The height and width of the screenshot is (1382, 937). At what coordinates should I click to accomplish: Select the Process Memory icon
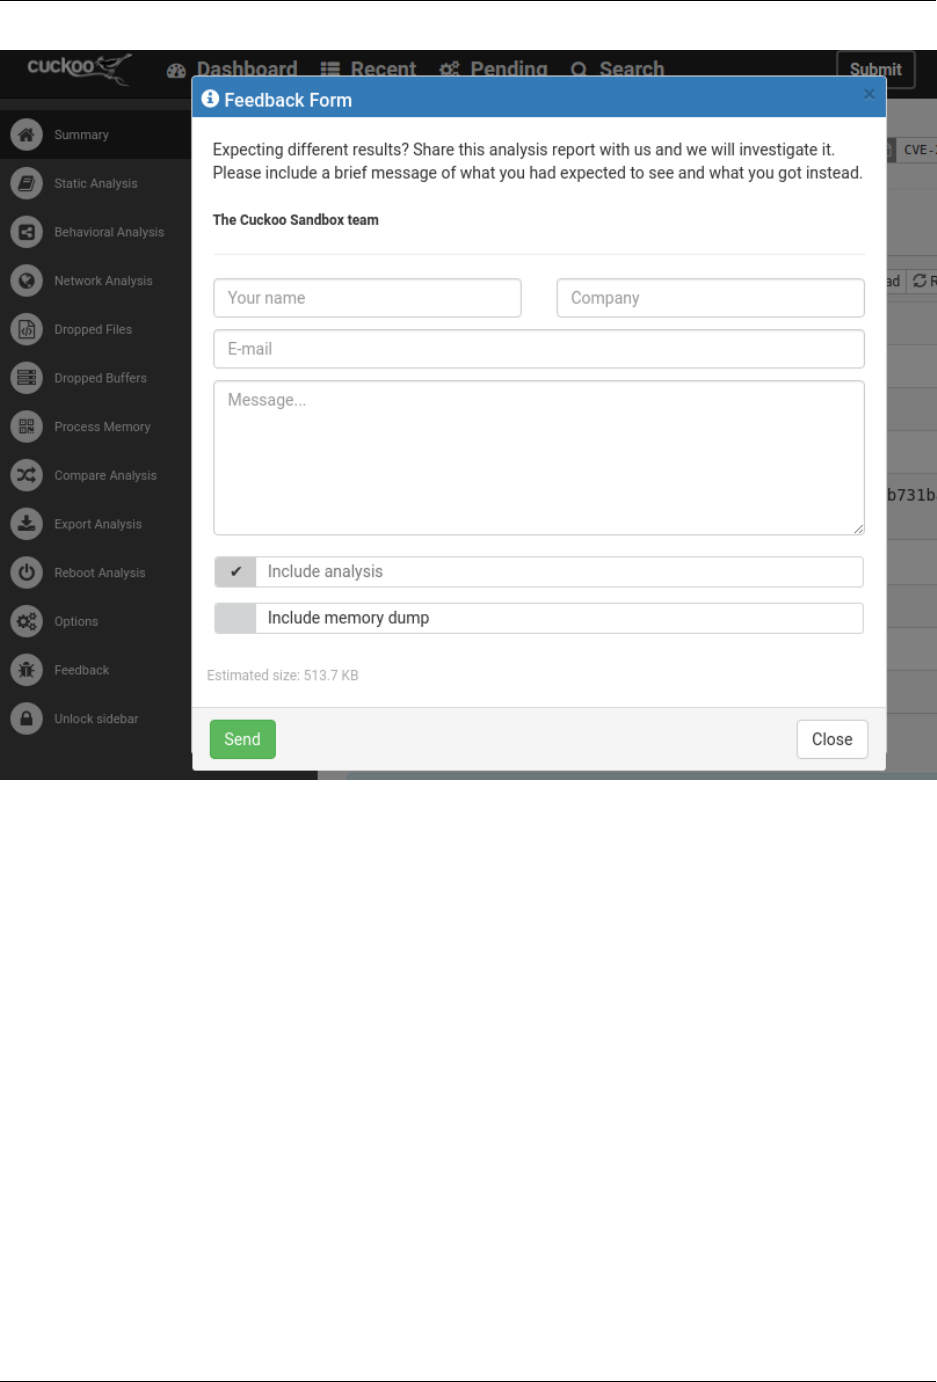pyautogui.click(x=27, y=427)
